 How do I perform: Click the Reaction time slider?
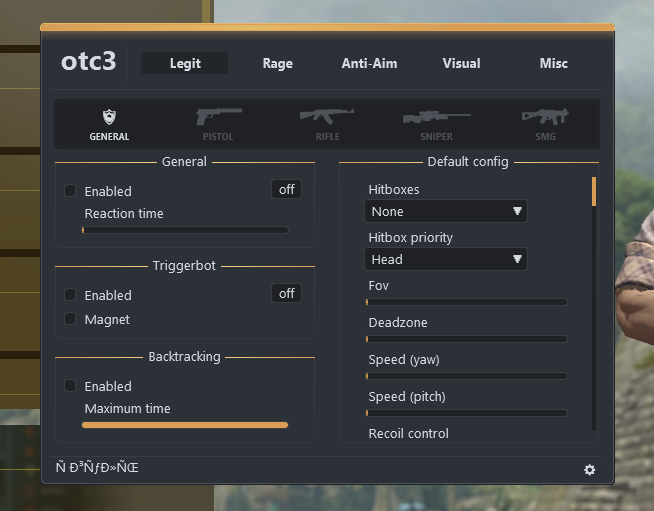tap(185, 230)
